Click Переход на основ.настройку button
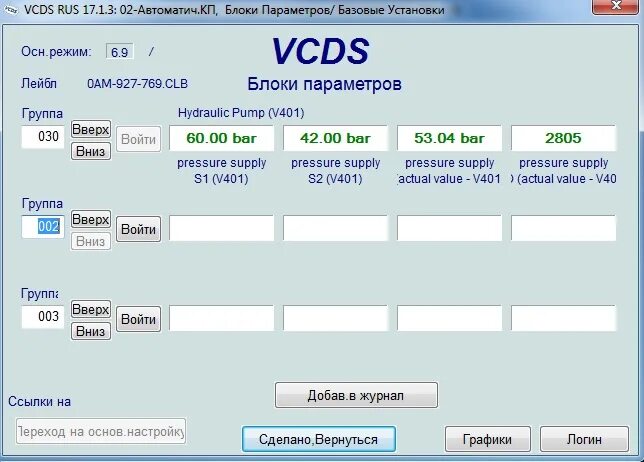The width and height of the screenshot is (644, 462). [x=101, y=431]
